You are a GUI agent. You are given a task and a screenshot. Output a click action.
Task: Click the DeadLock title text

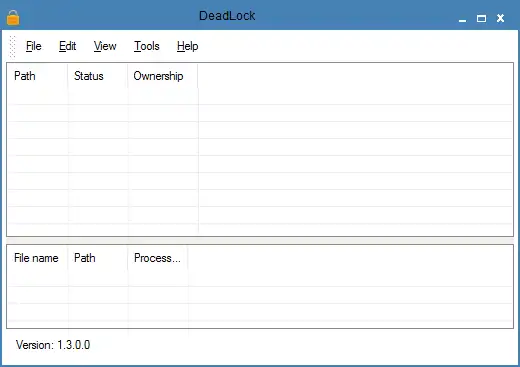coord(227,16)
